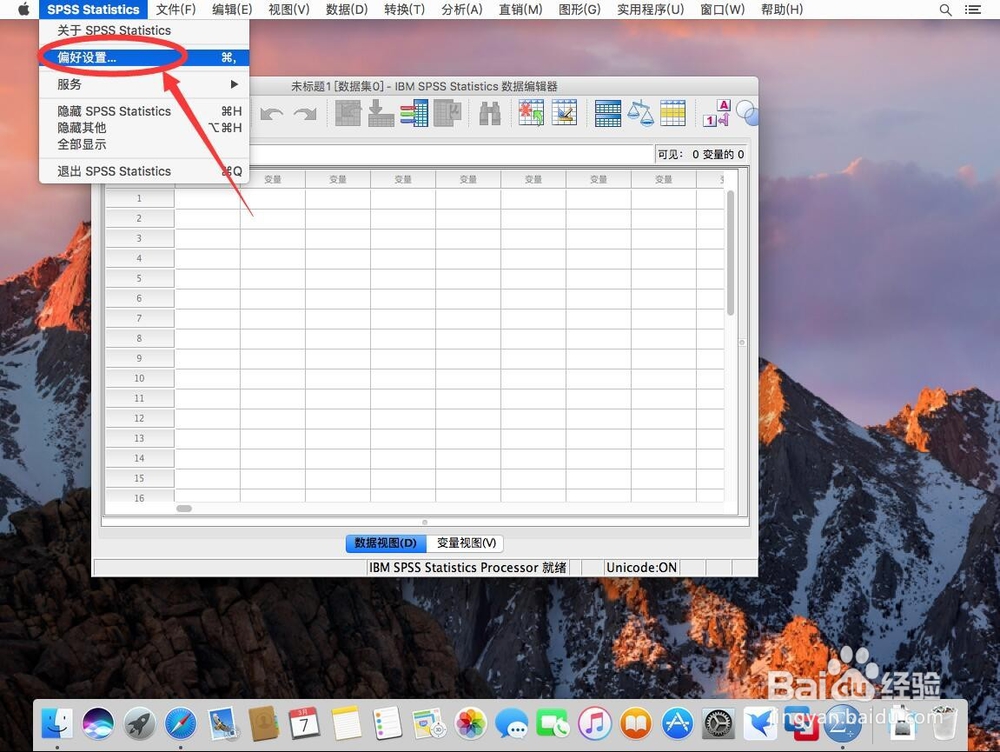This screenshot has height=752, width=1000.
Task: Open the 视图(V) menu
Action: click(289, 10)
